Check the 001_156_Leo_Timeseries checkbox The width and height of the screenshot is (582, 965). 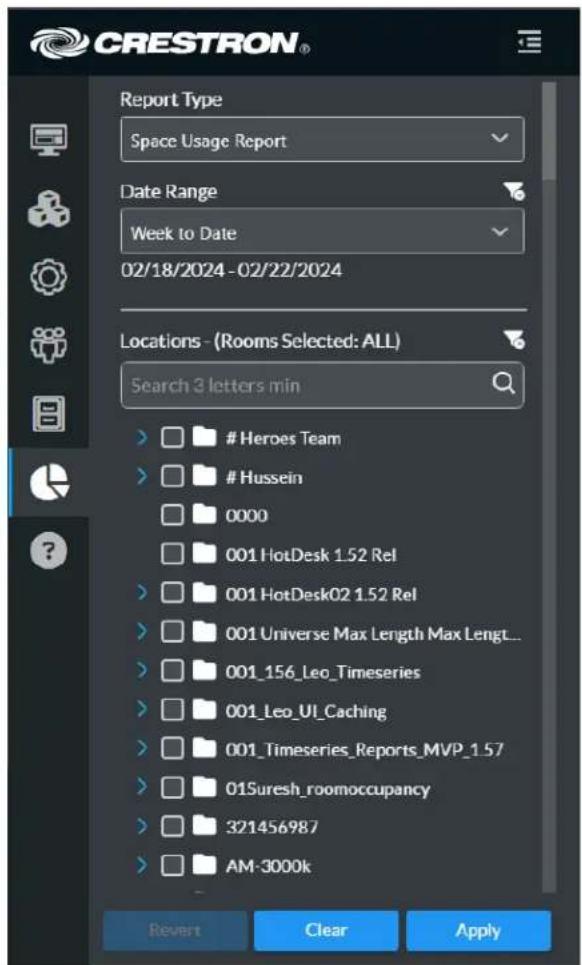point(172,671)
